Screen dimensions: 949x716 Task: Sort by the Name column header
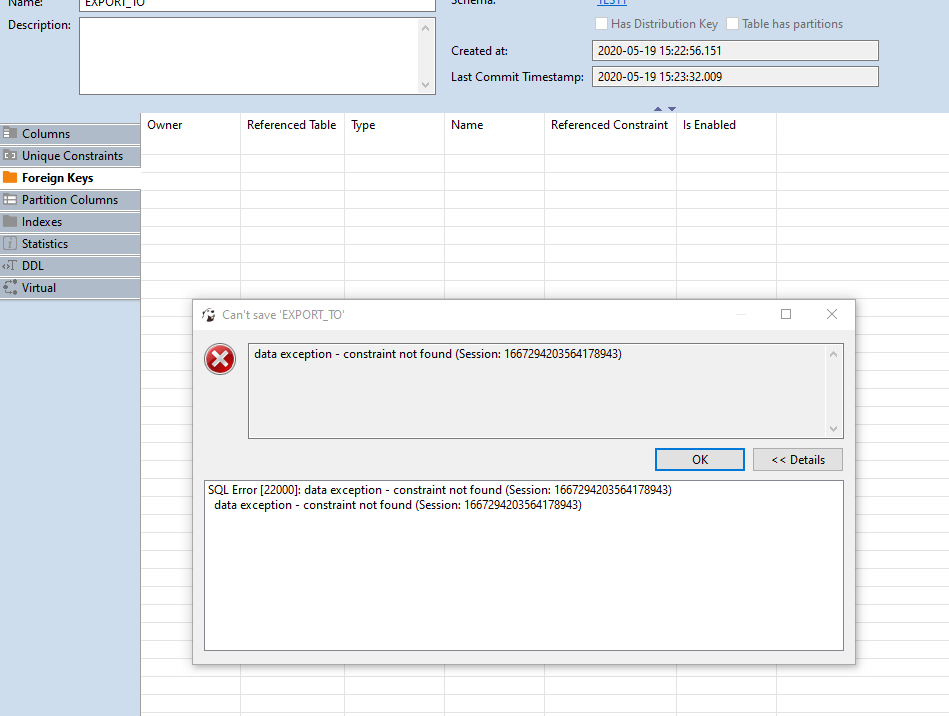click(494, 125)
